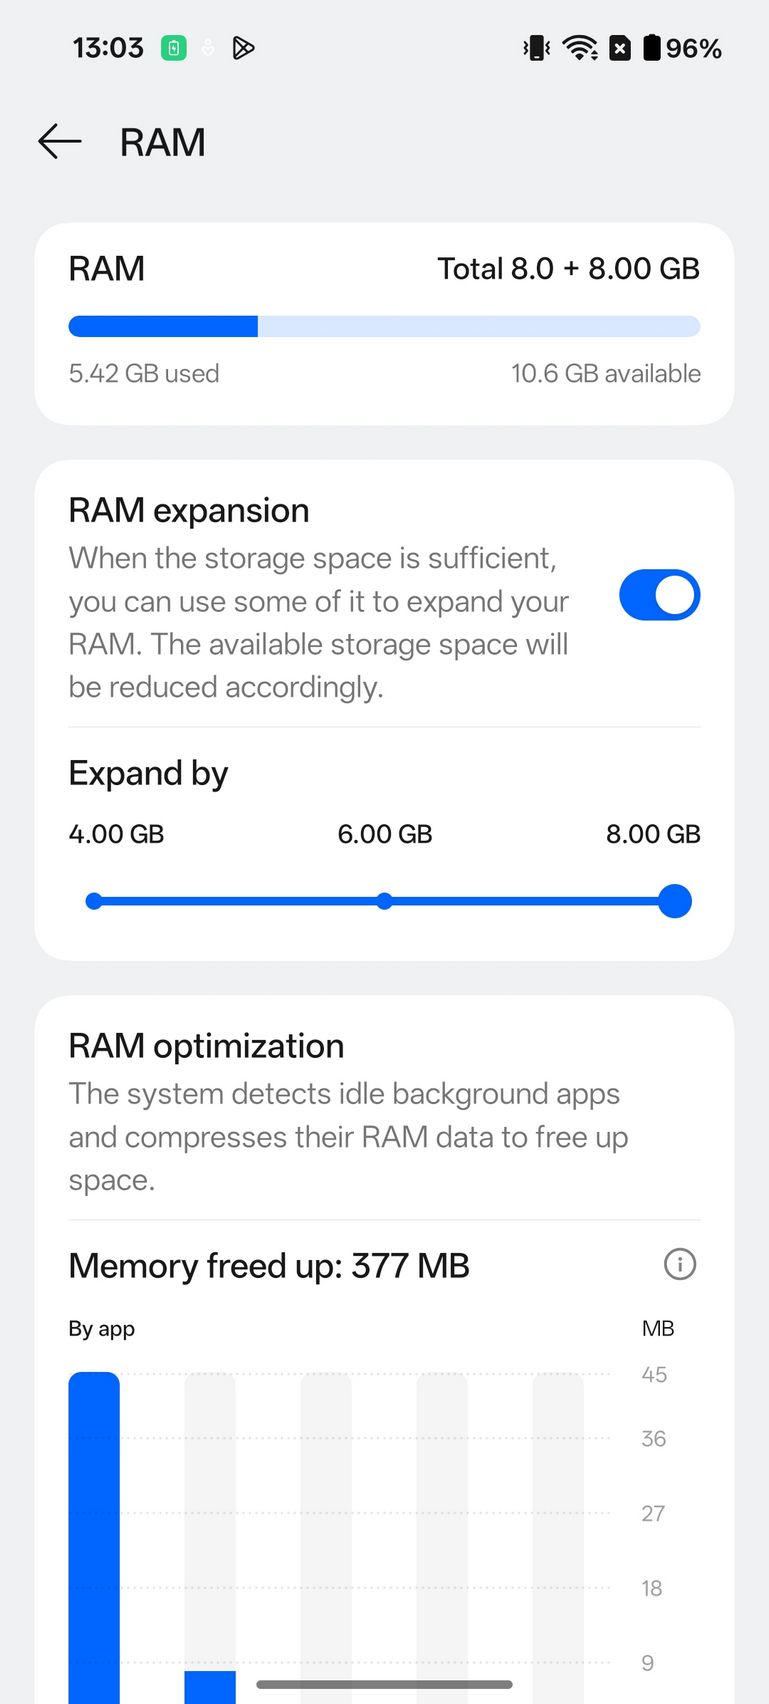Select the 4.00 GB label
Screen dimensions: 769x1704
(x=116, y=834)
